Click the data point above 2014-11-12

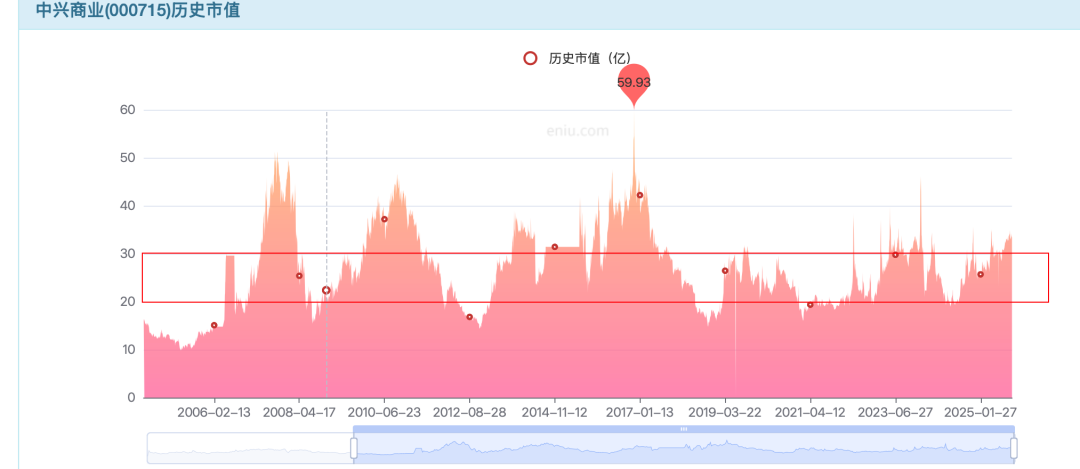pos(554,247)
